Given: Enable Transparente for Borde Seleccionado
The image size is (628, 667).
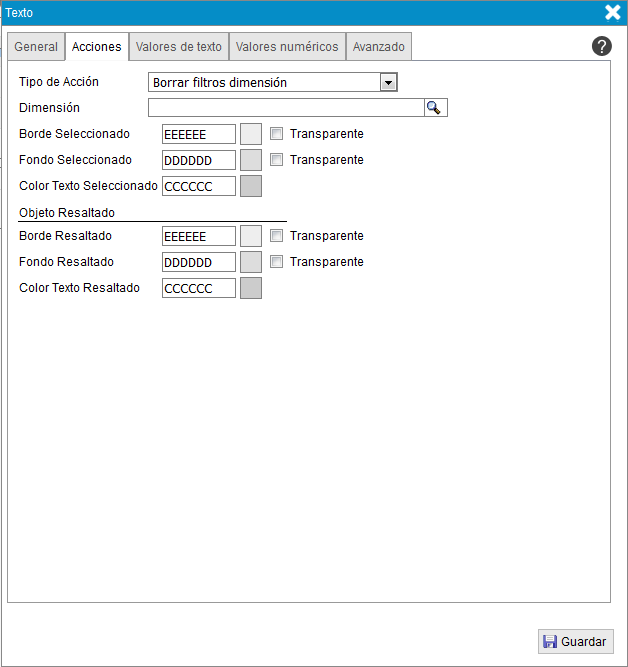Looking at the screenshot, I should pos(277,134).
